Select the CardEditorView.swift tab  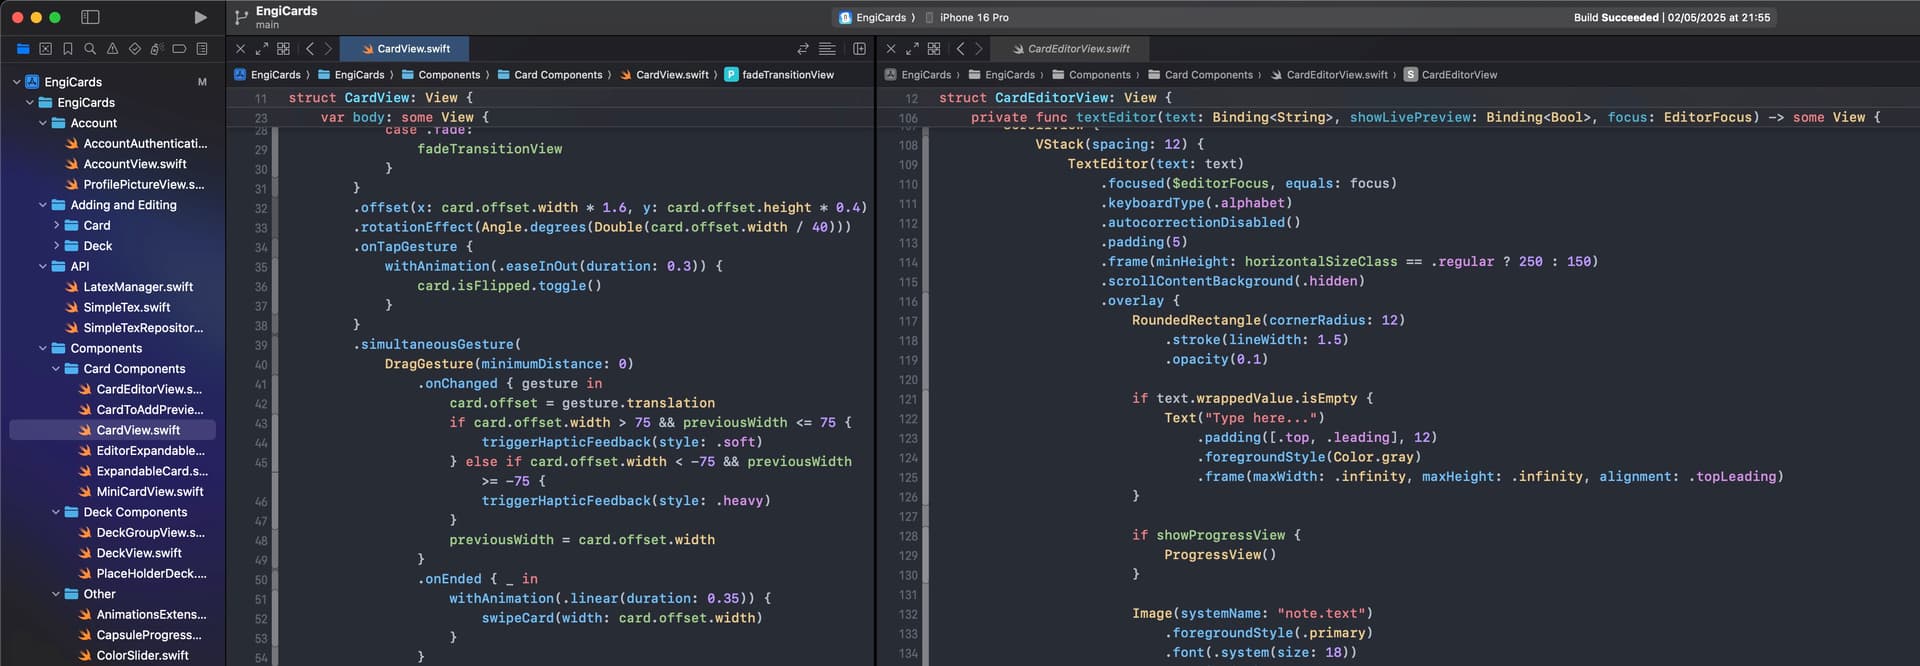point(1070,49)
